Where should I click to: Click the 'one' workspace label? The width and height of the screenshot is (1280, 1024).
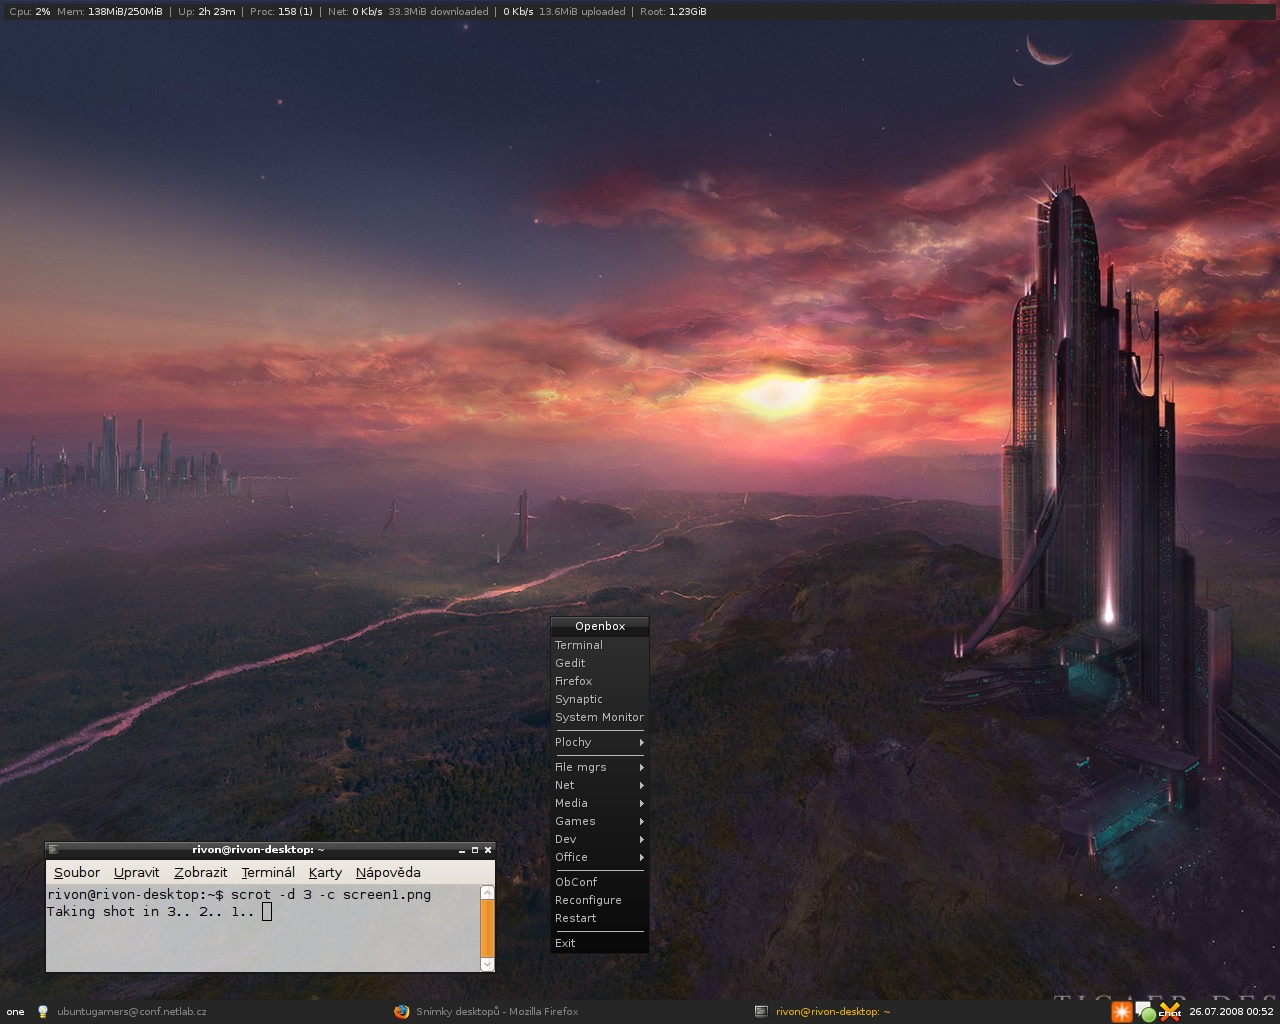[16, 1011]
